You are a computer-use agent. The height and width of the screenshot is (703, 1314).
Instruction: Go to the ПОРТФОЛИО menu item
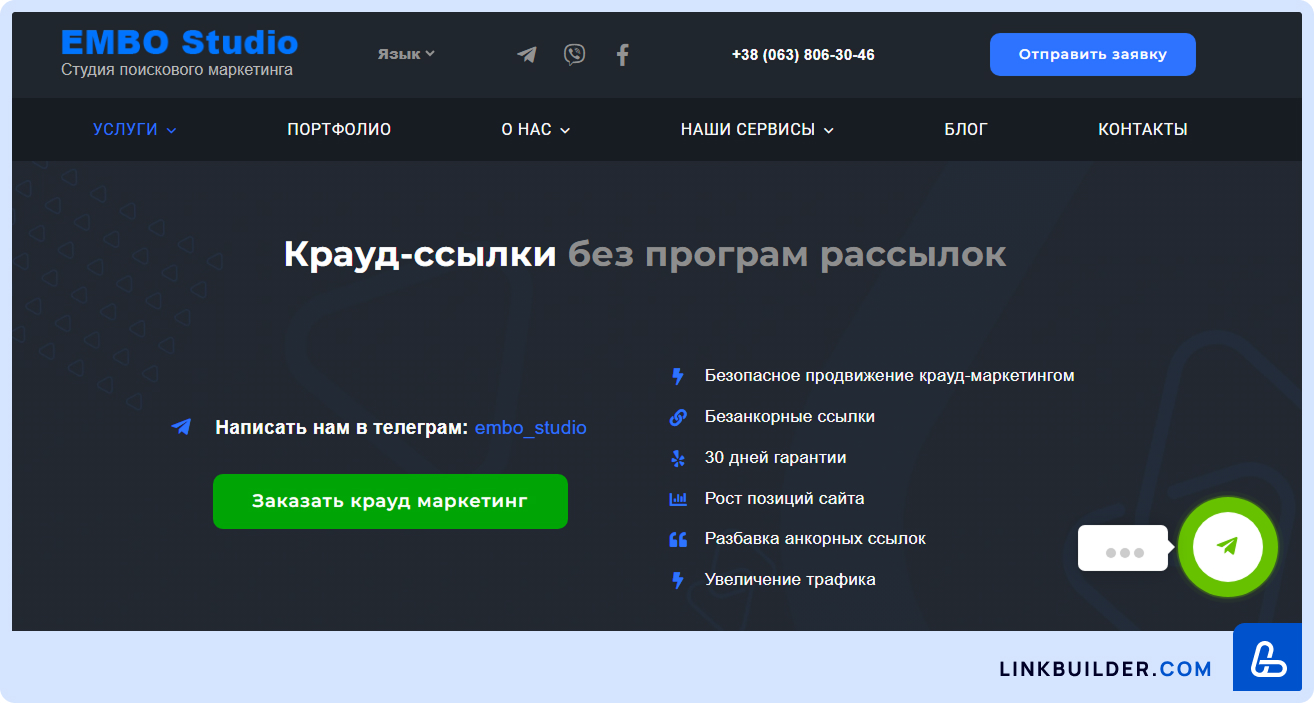tap(339, 130)
